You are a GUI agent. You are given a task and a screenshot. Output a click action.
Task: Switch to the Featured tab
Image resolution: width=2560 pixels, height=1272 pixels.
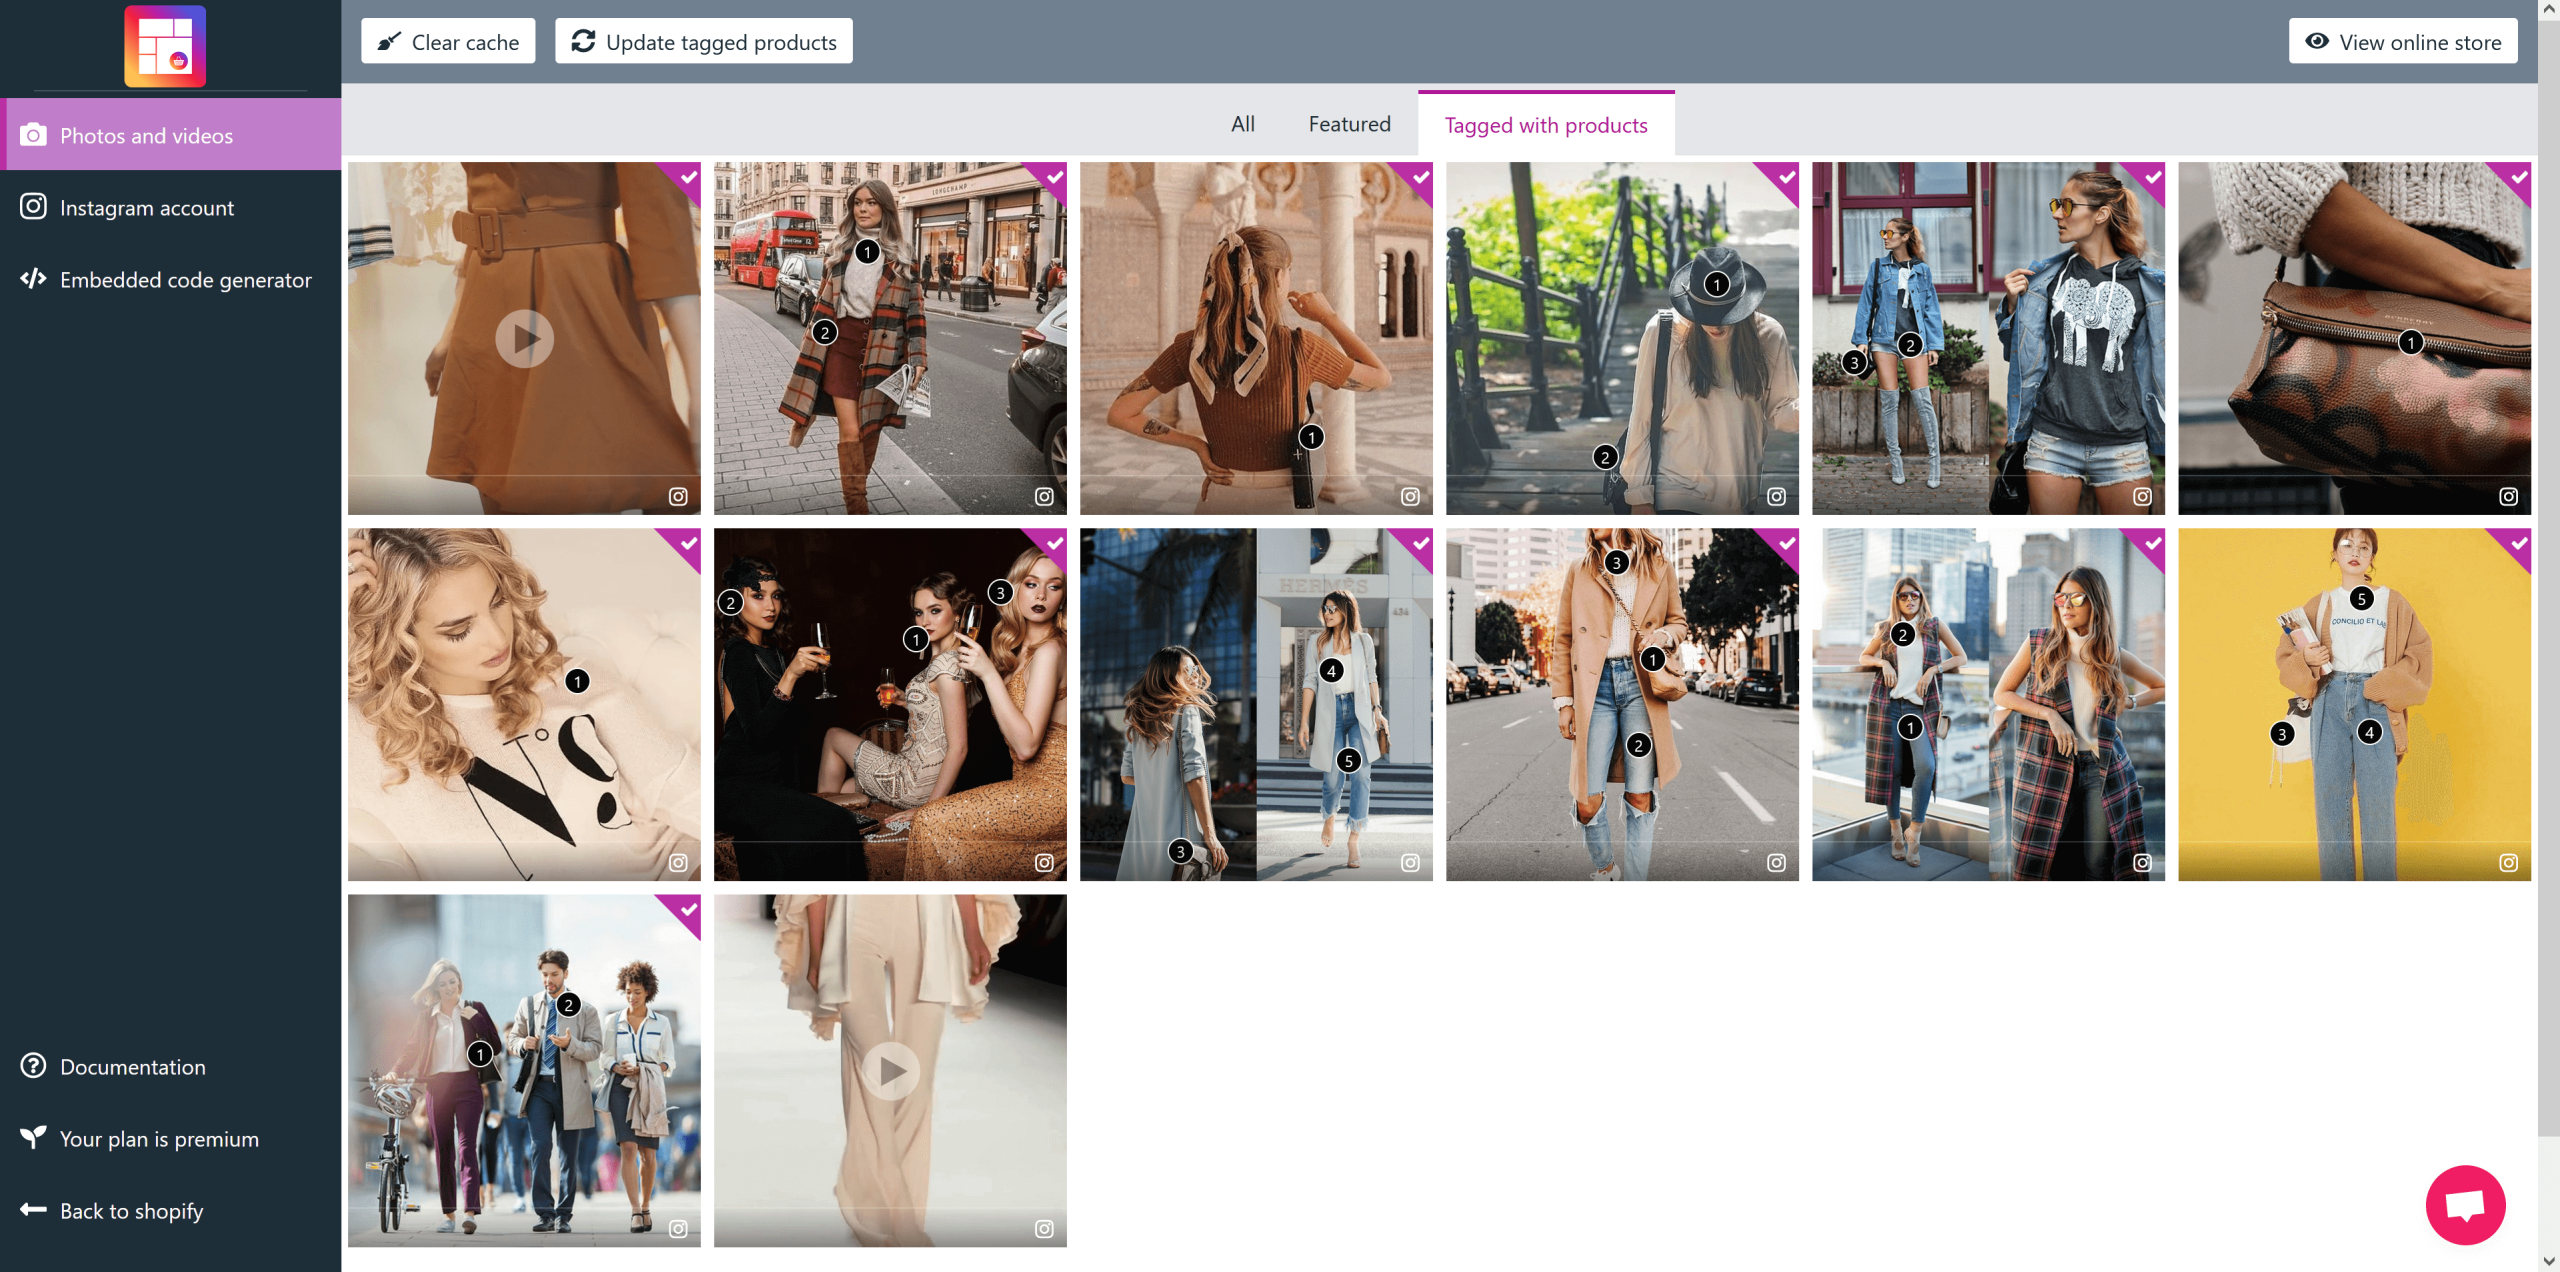point(1349,124)
